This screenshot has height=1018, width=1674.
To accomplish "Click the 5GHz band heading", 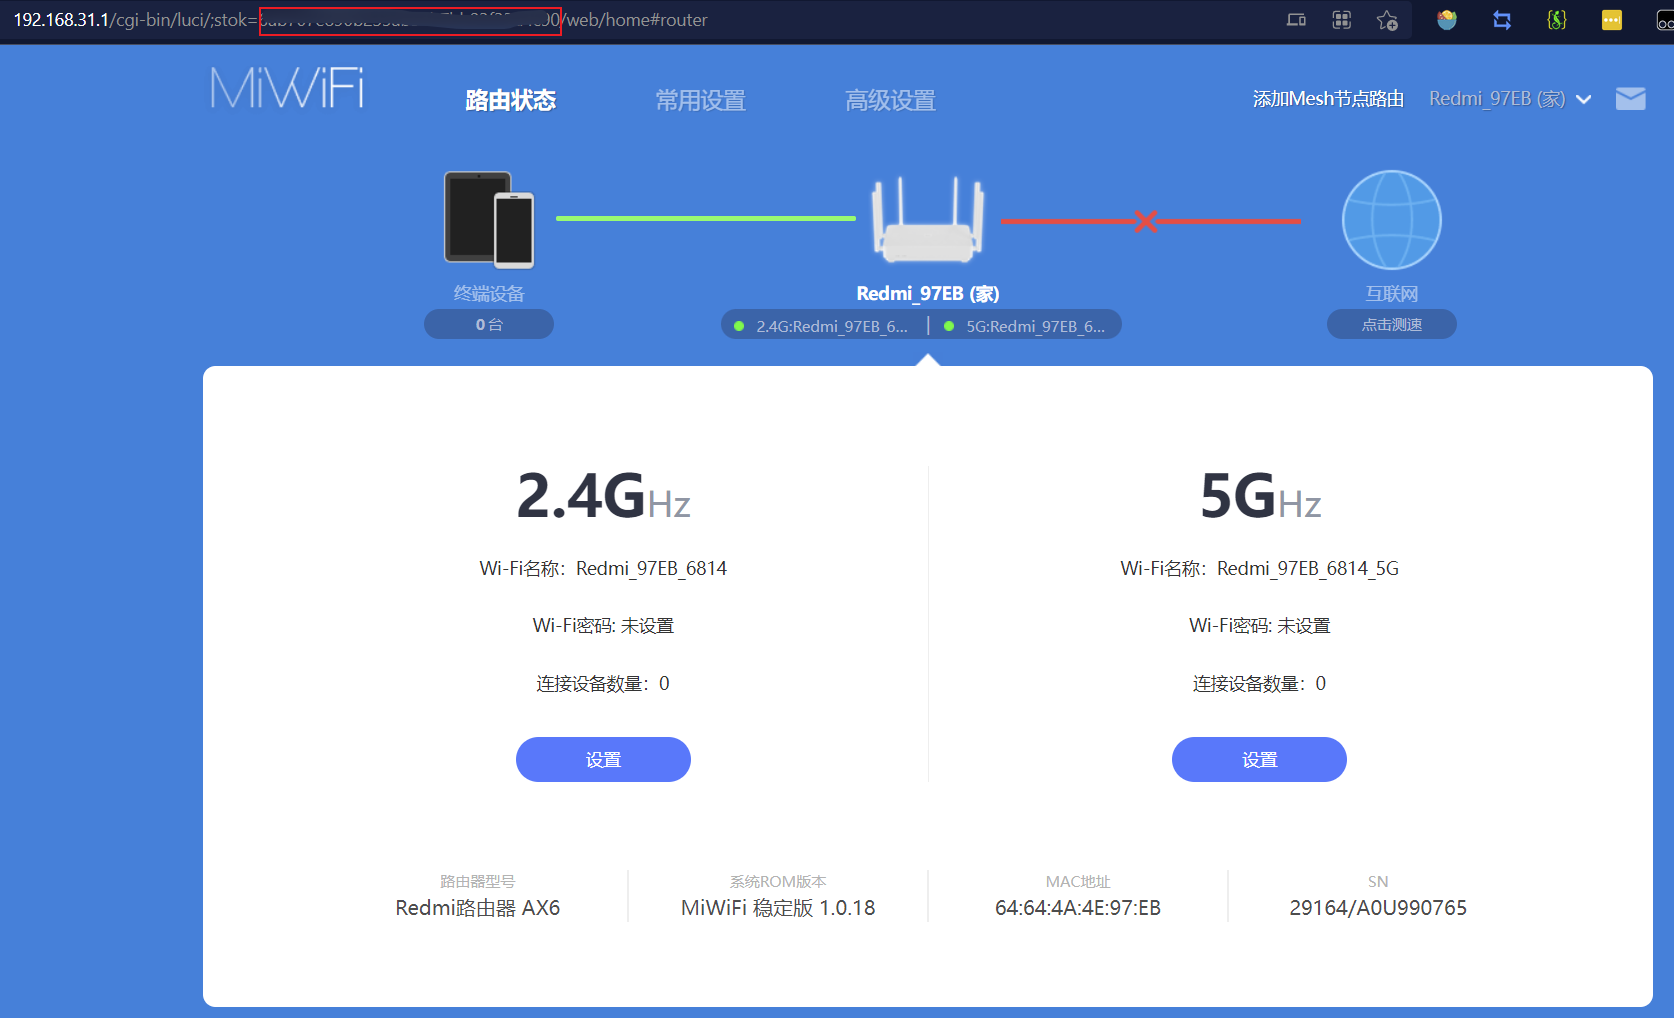I will click(1260, 496).
